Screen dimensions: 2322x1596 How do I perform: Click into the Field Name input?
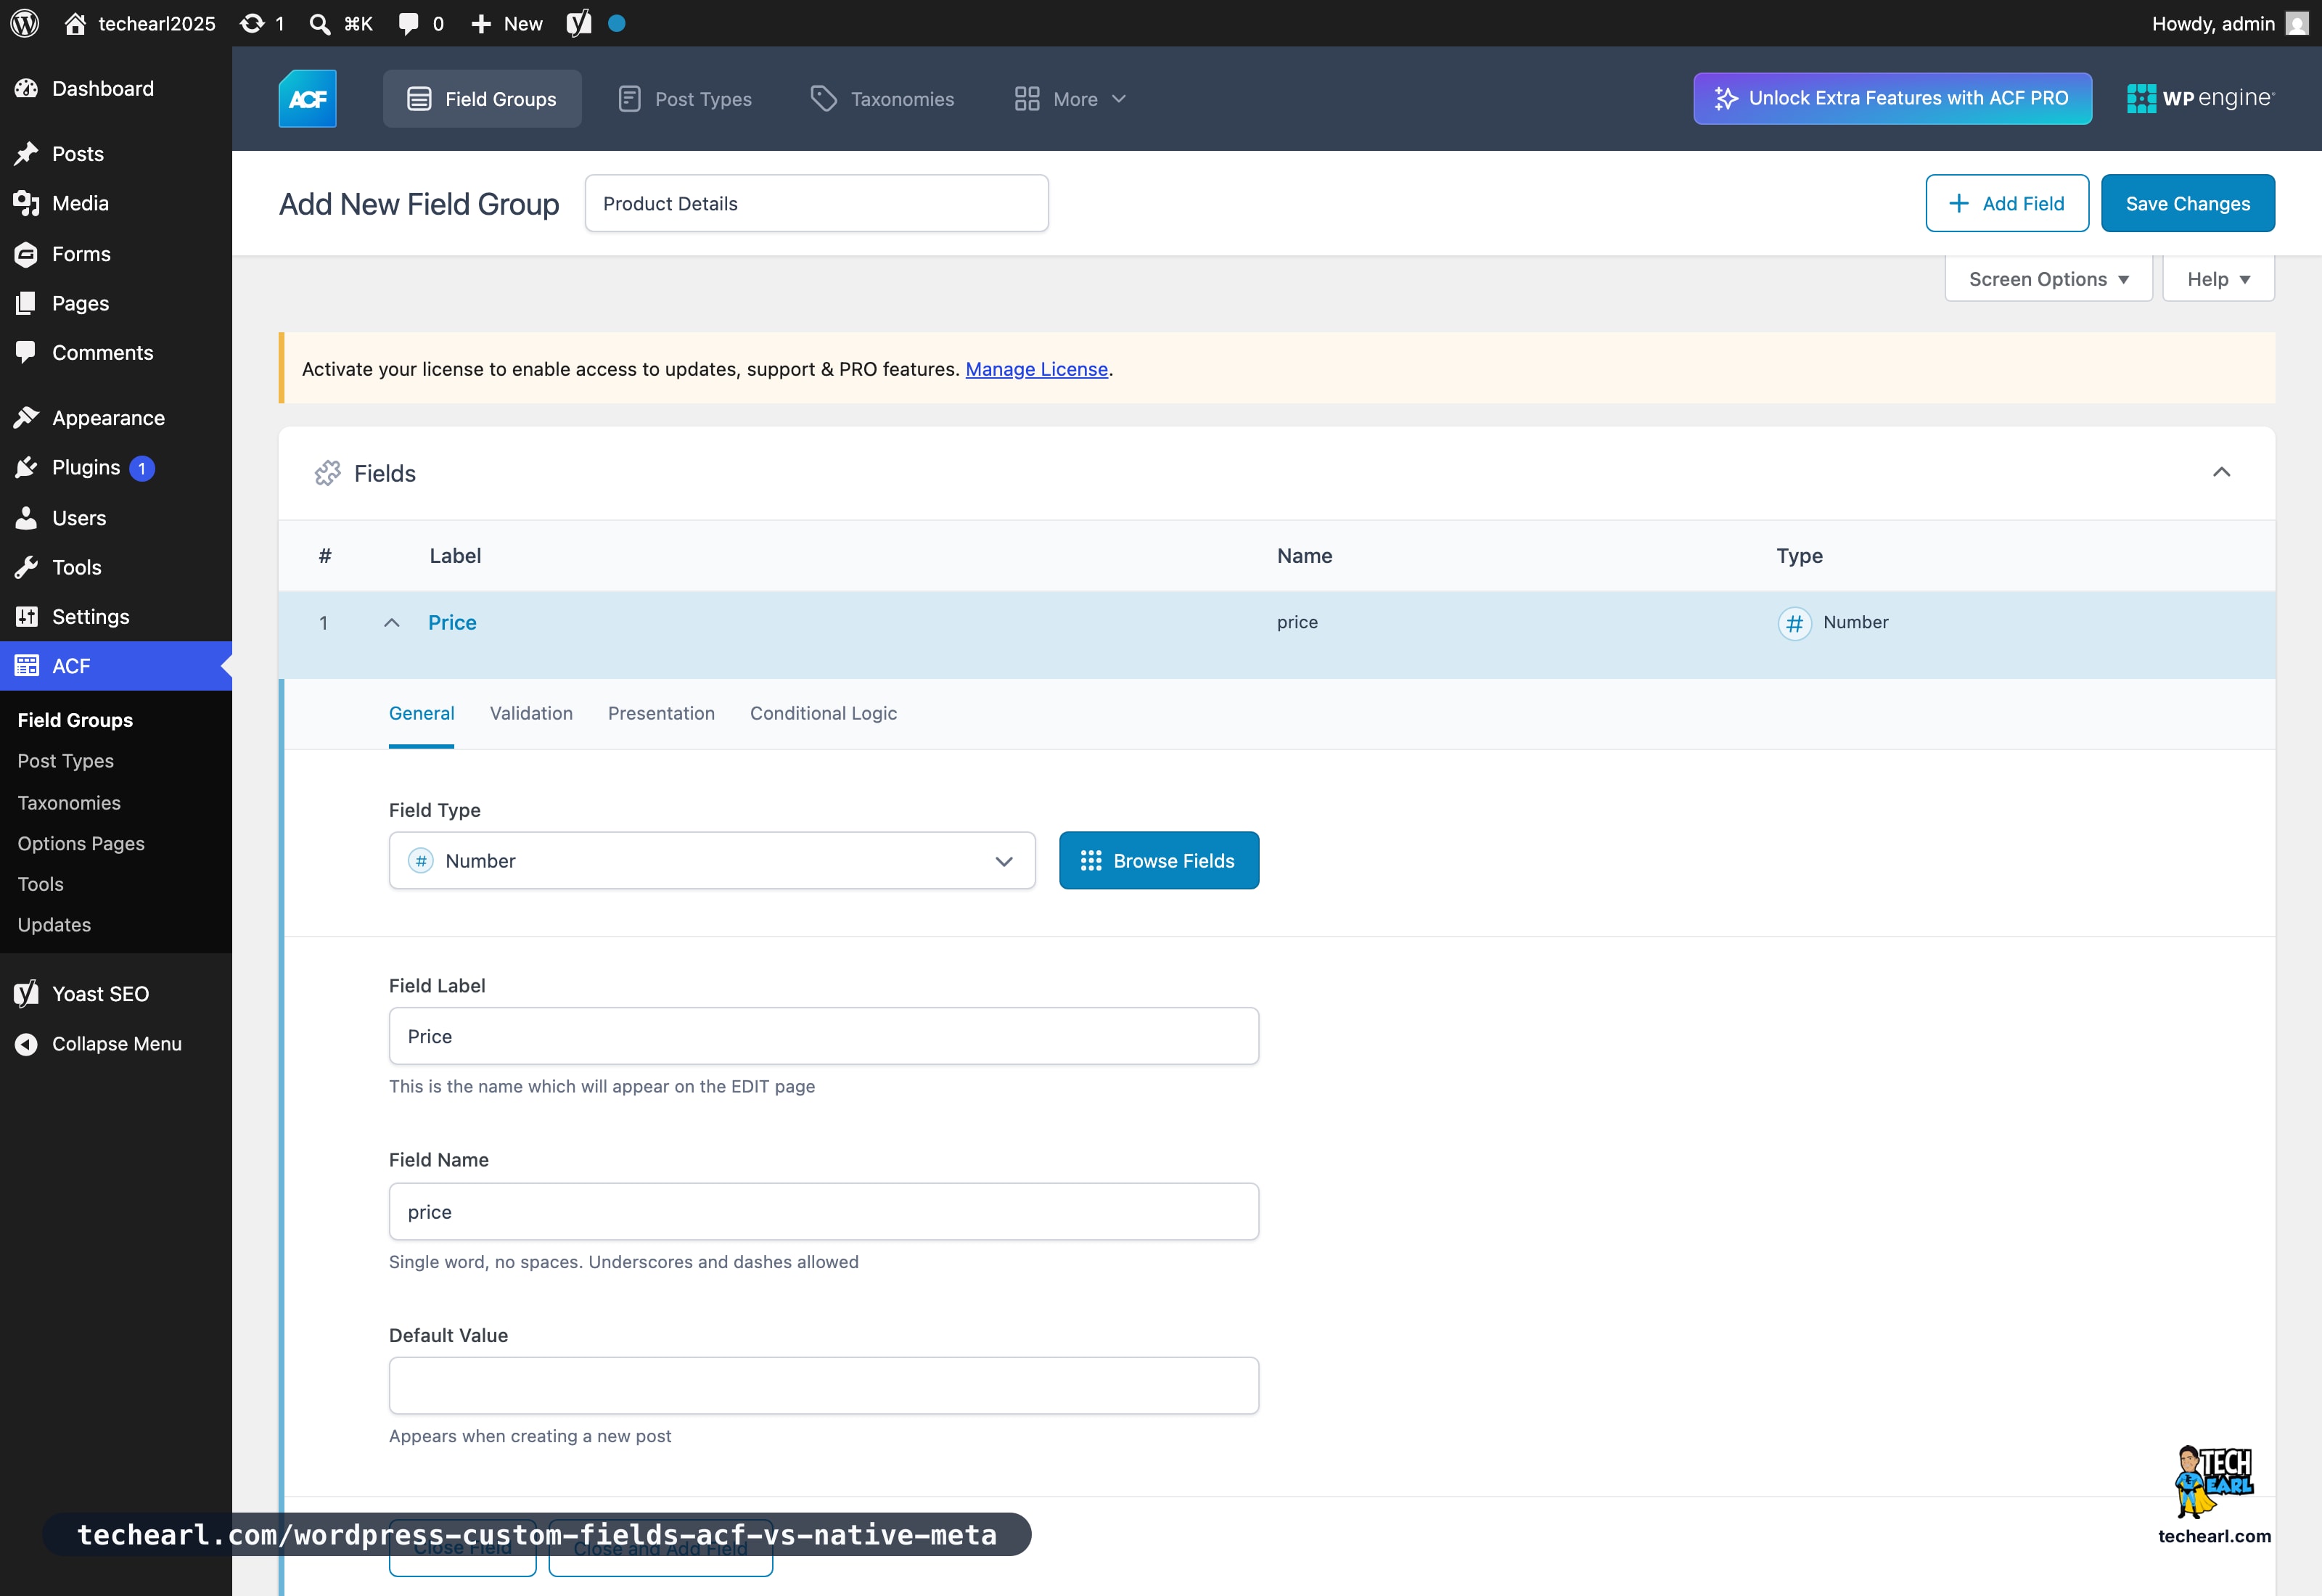point(823,1211)
